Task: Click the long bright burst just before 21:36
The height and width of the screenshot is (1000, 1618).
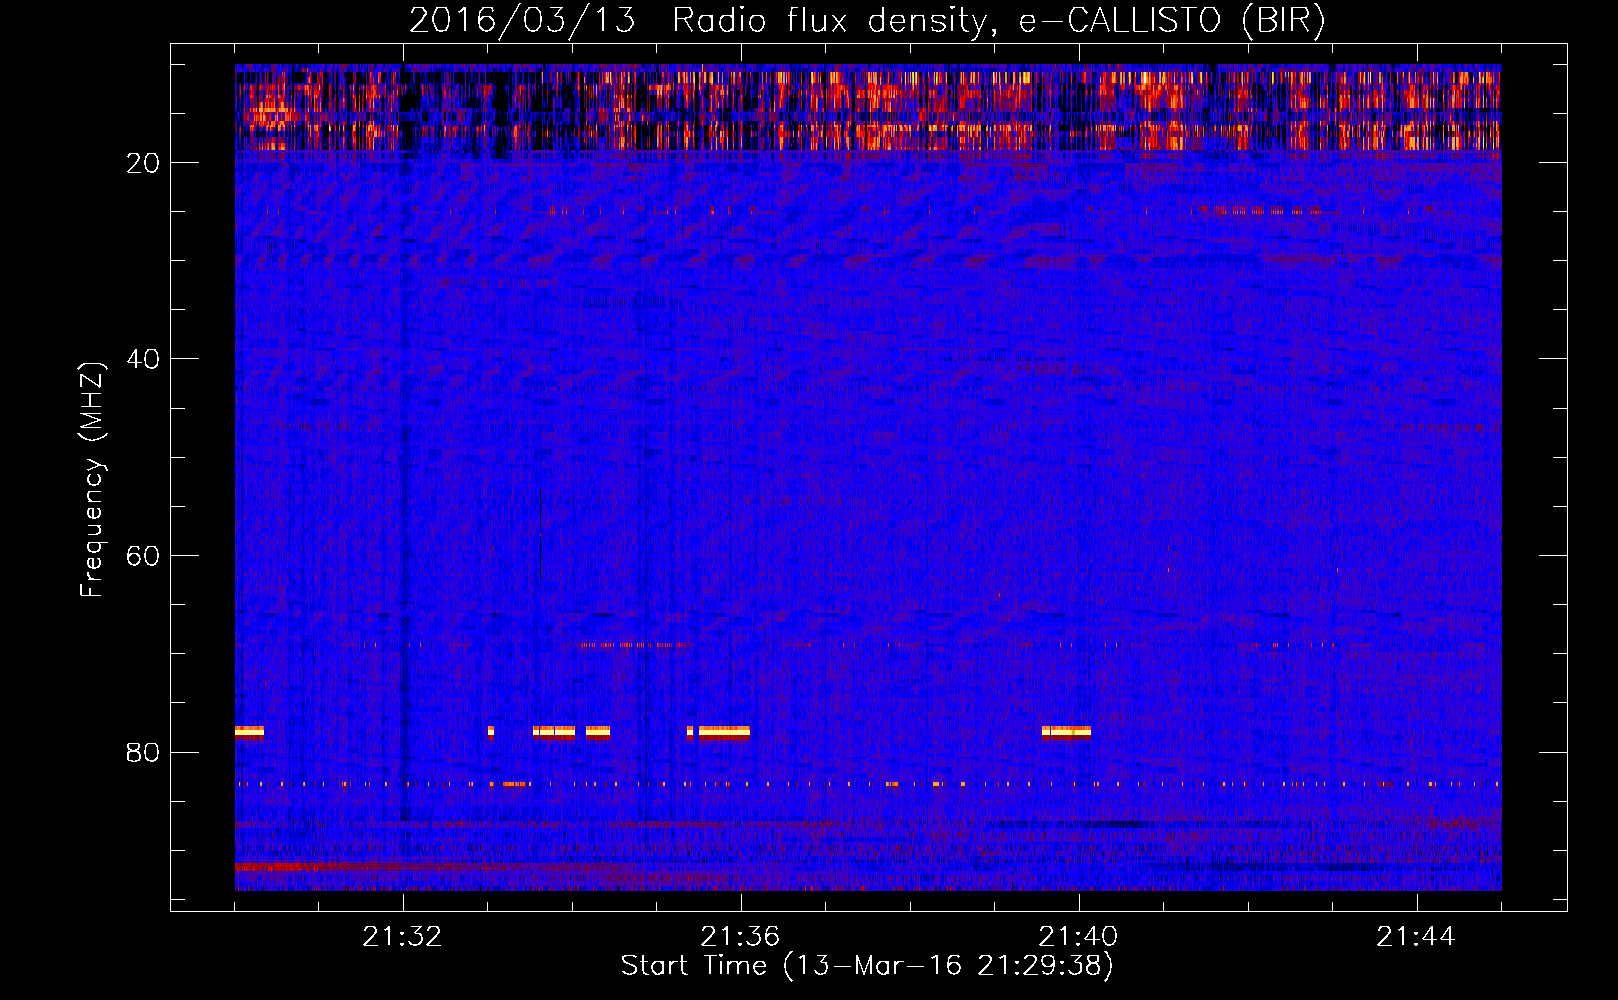Action: [724, 731]
